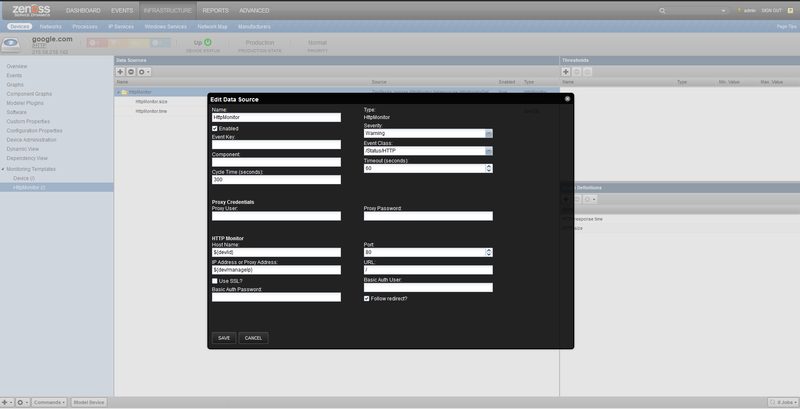Uncheck the Follow redirect? box
800x409 pixels.
click(366, 299)
